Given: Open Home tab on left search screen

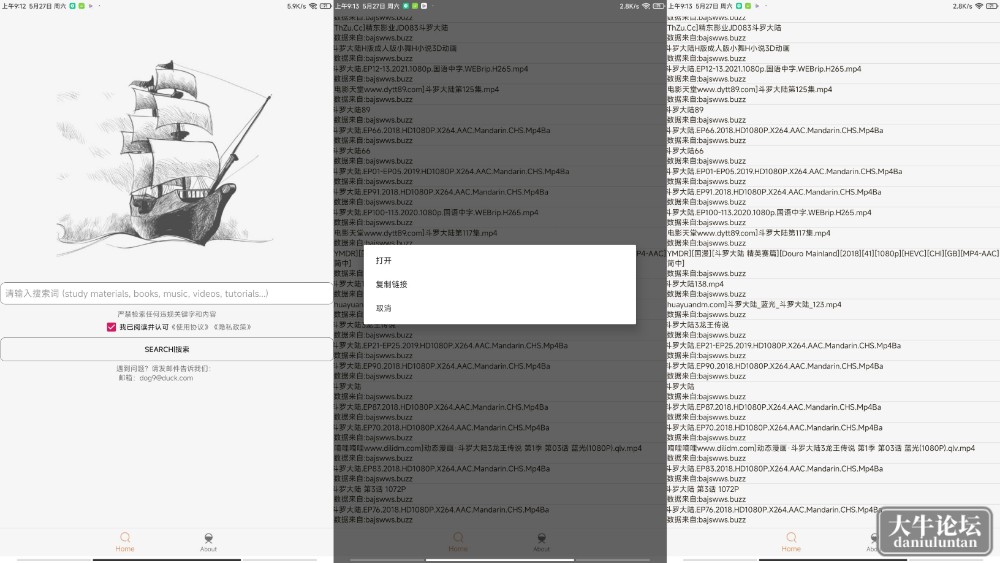Looking at the screenshot, I should [125, 542].
